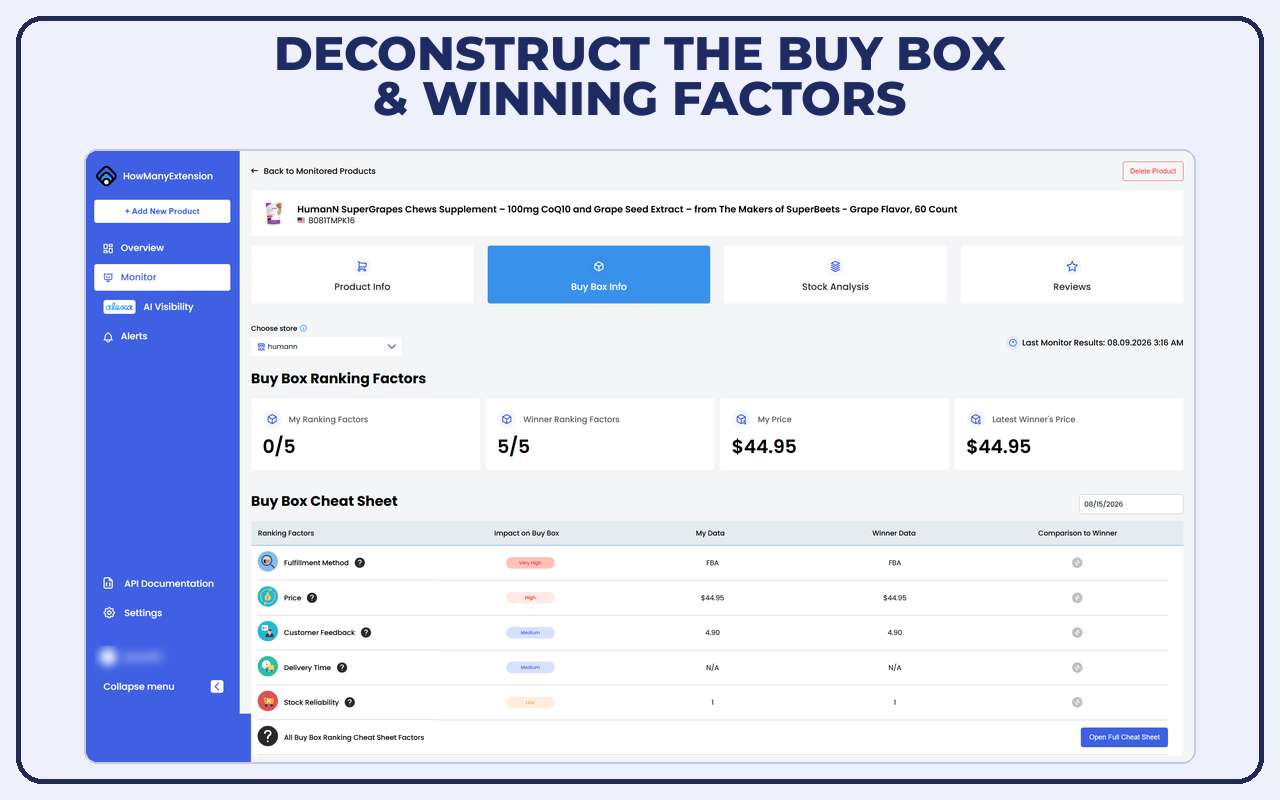The width and height of the screenshot is (1280, 800).
Task: Click the Customer Feedback help question mark
Action: [366, 633]
